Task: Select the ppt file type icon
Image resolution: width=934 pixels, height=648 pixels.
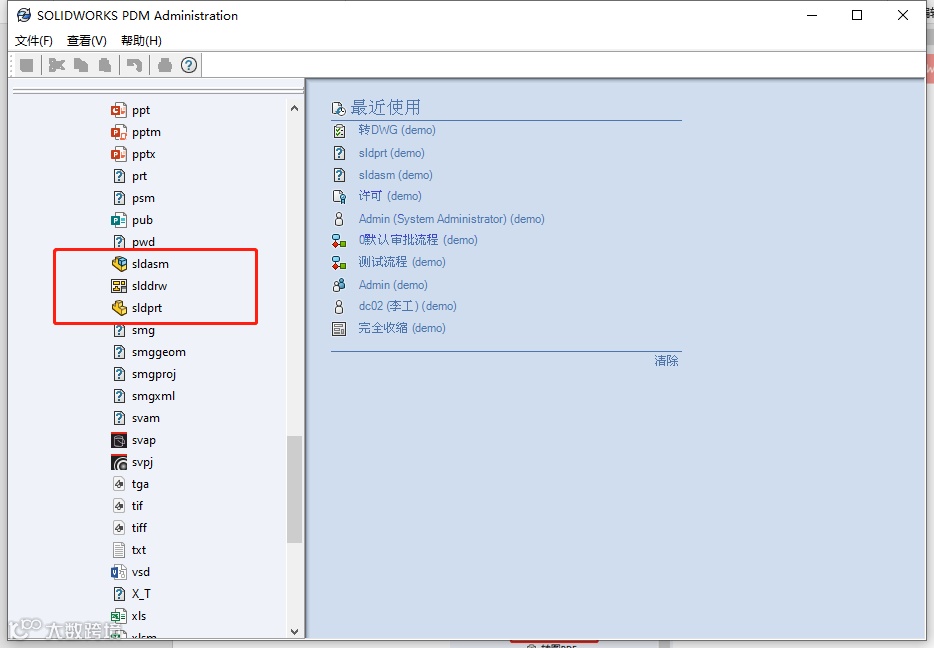Action: [x=119, y=110]
